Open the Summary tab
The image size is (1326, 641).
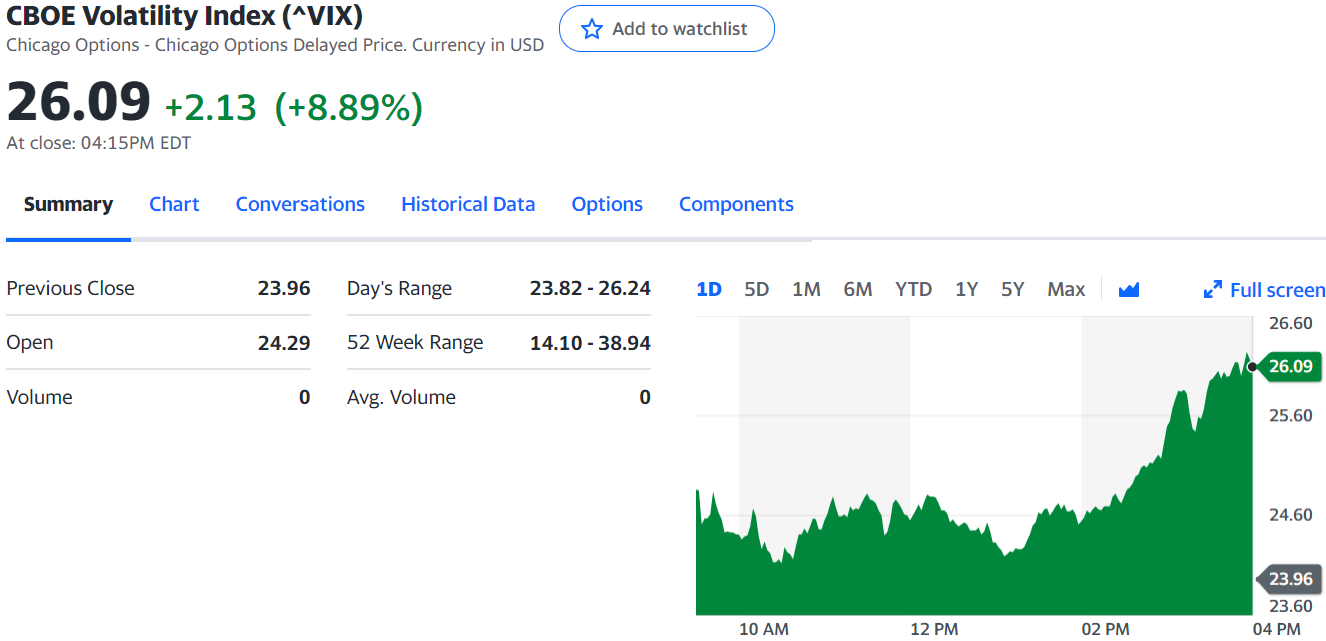(68, 204)
